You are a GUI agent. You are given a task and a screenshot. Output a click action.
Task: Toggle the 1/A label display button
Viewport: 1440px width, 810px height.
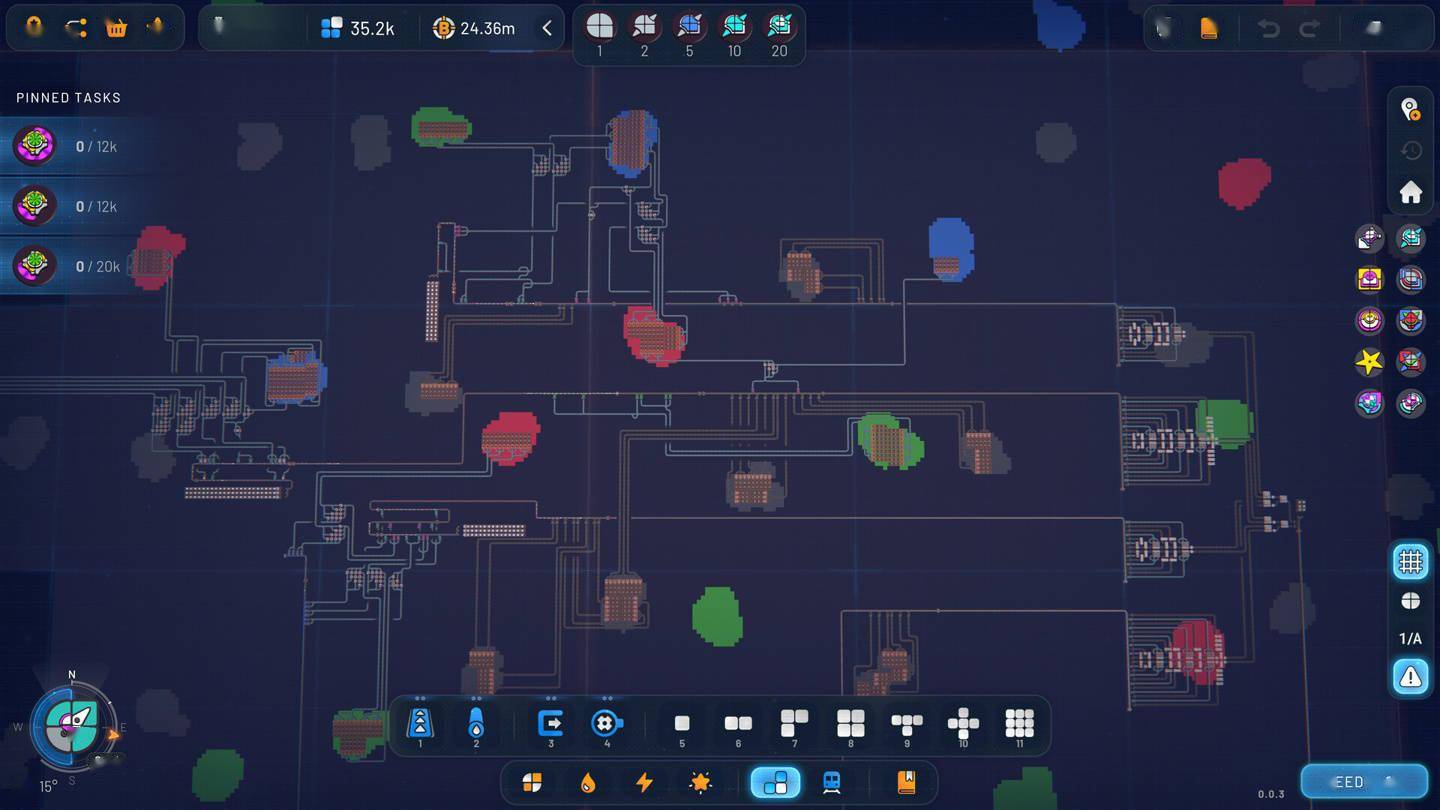(1410, 638)
